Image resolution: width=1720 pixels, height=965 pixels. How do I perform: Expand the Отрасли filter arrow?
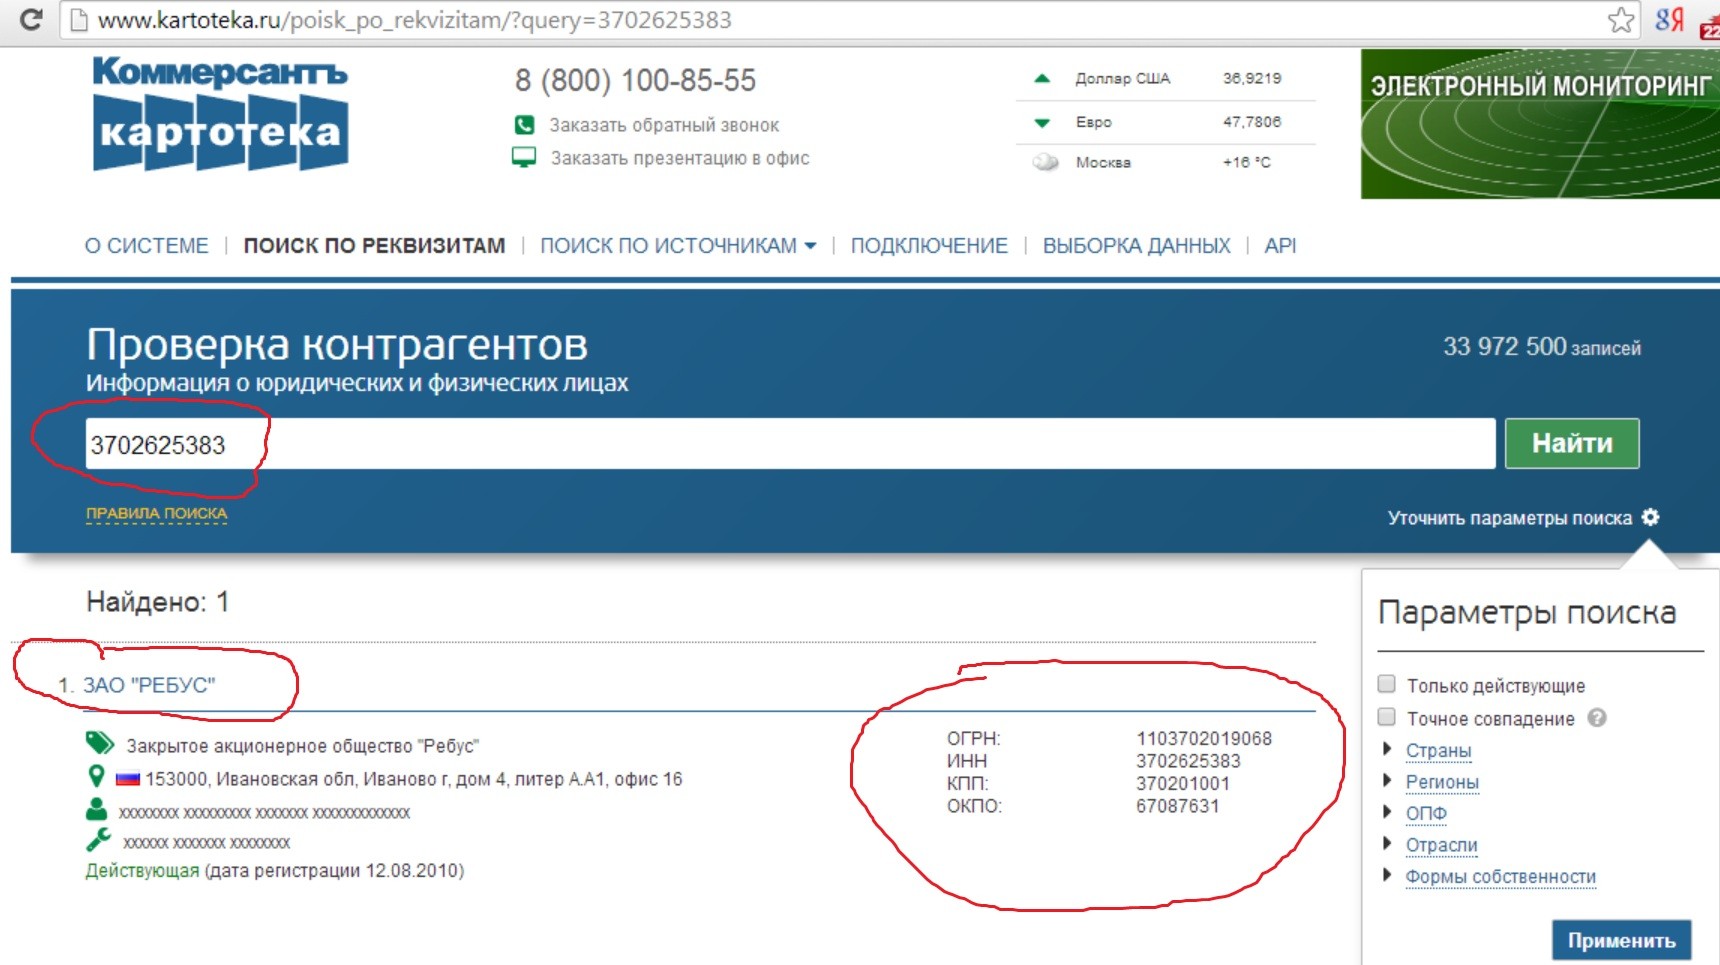pos(1387,843)
